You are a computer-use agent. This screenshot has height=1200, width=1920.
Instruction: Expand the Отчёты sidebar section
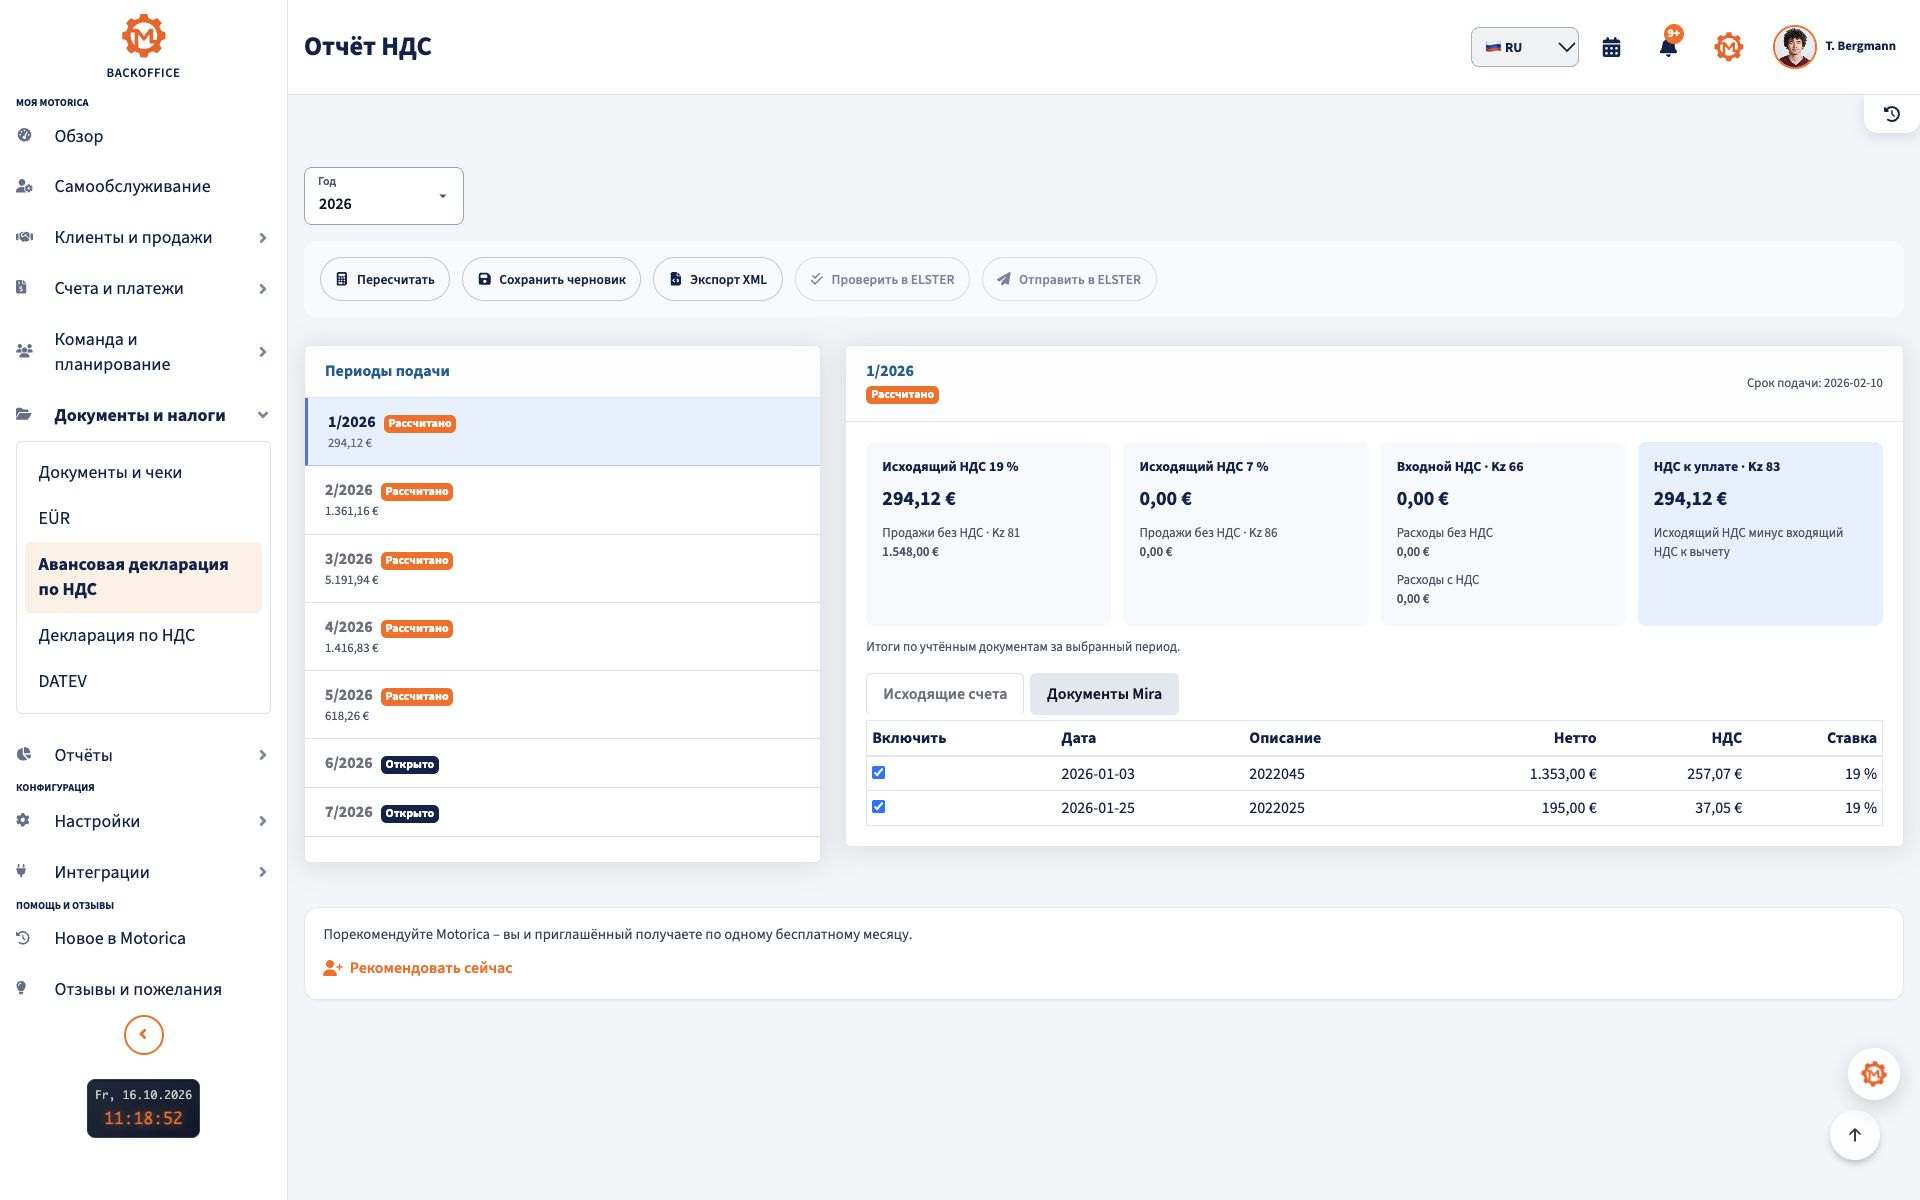(x=143, y=755)
